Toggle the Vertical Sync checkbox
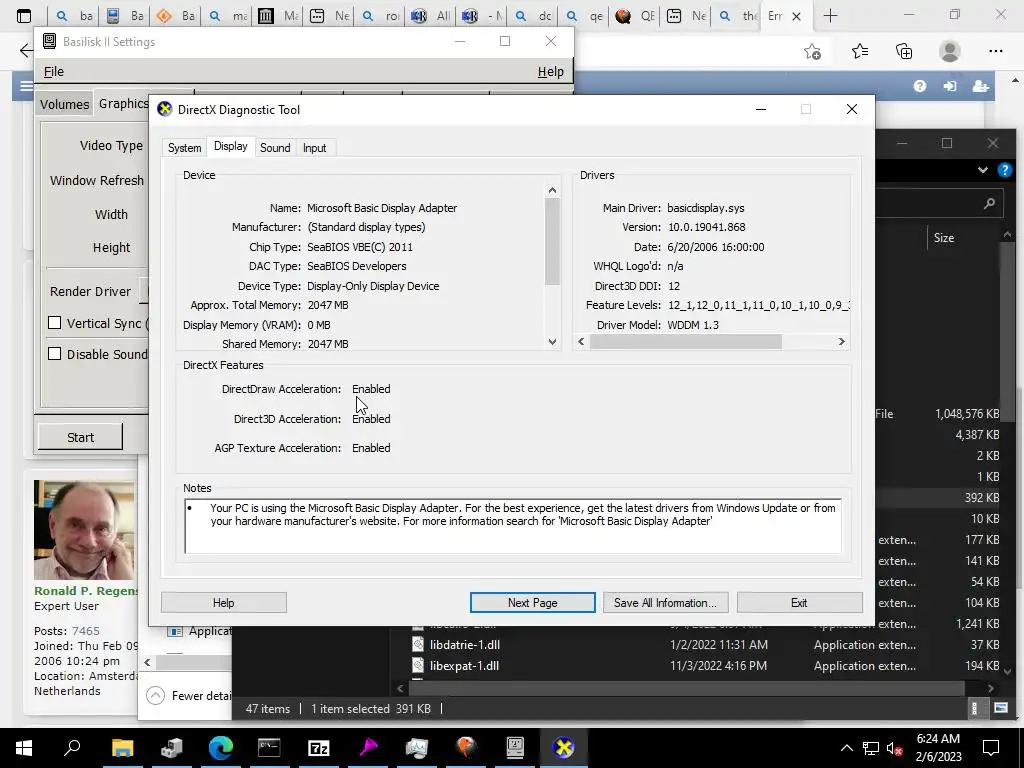The height and width of the screenshot is (768, 1024). pyautogui.click(x=55, y=323)
